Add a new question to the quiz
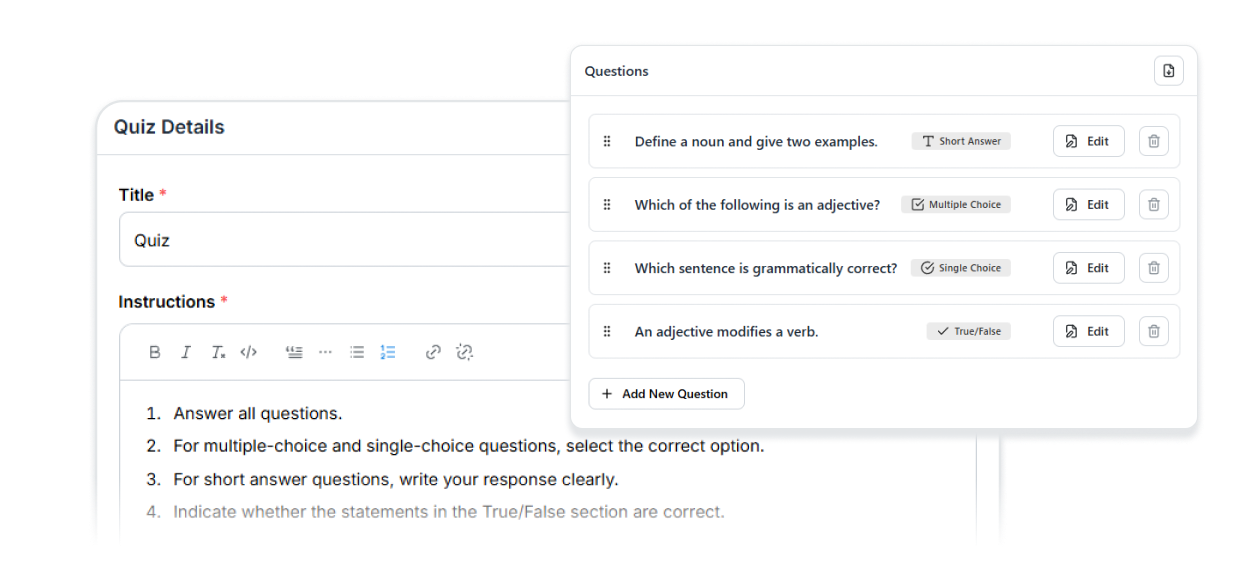 pyautogui.click(x=666, y=394)
